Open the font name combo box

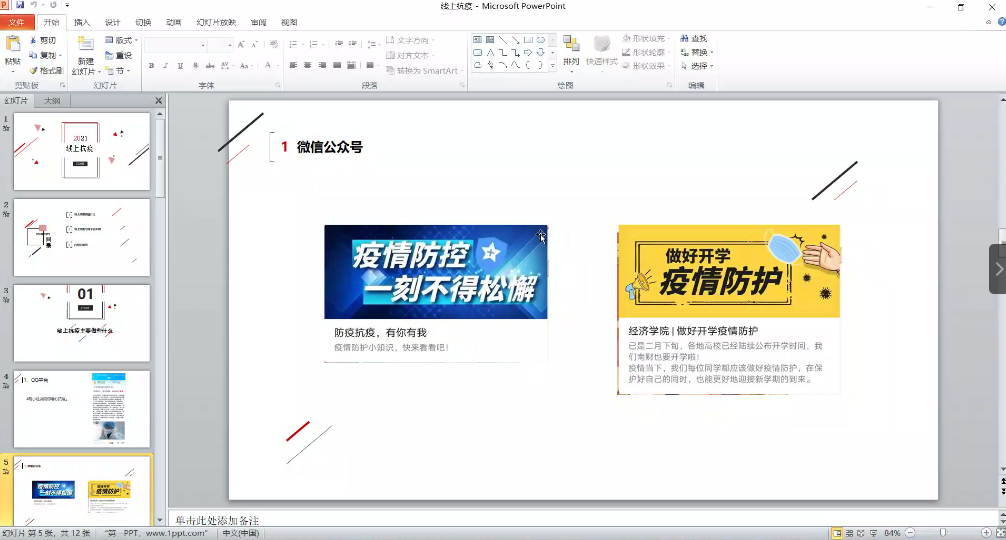pyautogui.click(x=175, y=45)
